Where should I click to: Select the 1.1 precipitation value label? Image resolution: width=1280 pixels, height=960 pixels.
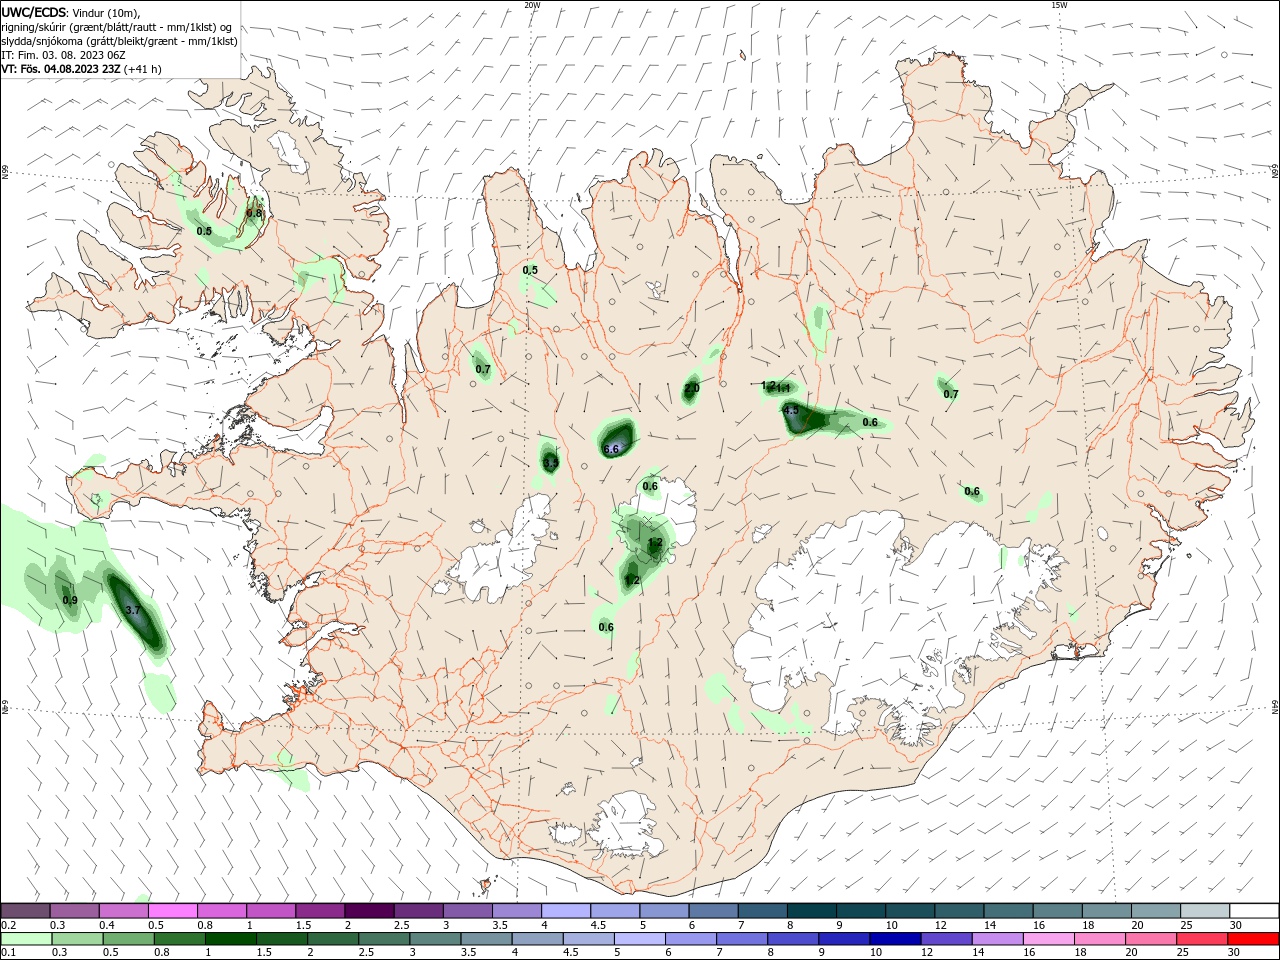(x=784, y=388)
